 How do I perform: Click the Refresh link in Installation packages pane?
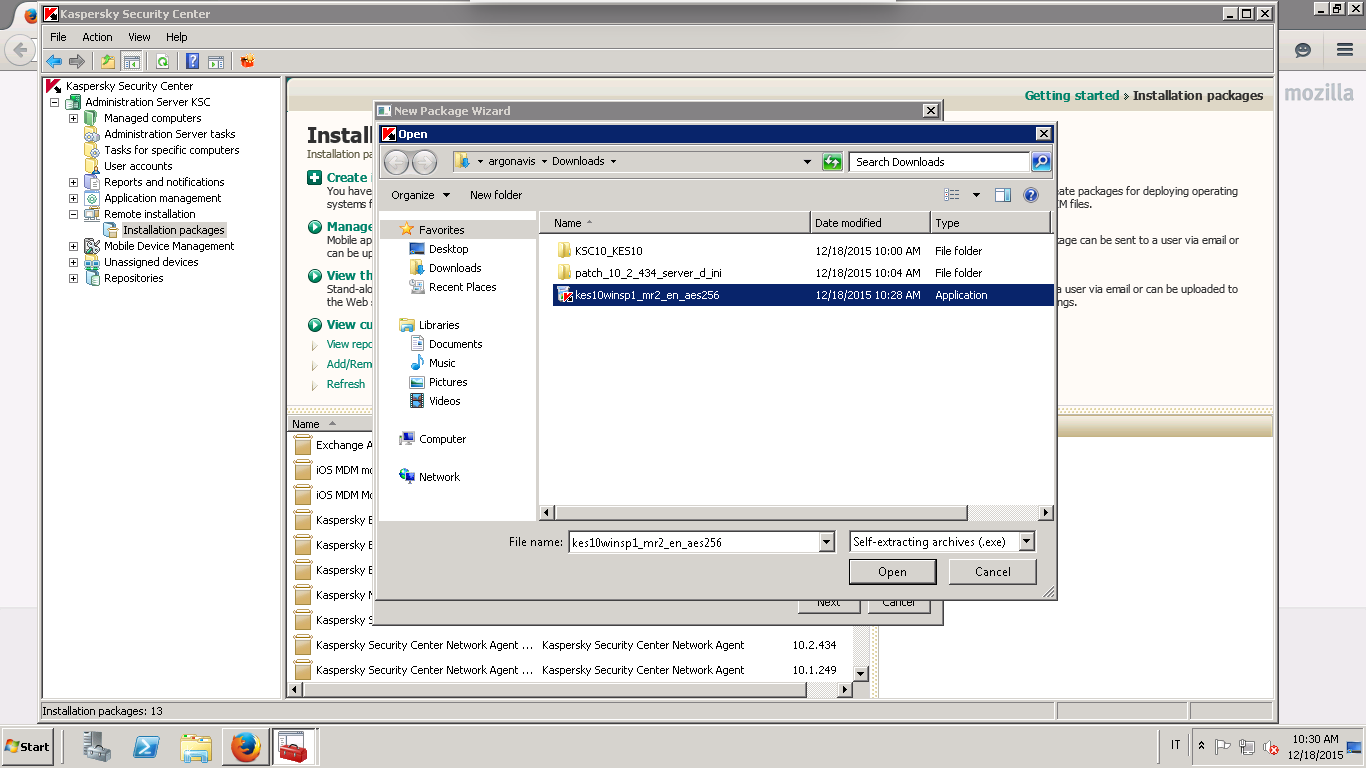click(x=346, y=384)
